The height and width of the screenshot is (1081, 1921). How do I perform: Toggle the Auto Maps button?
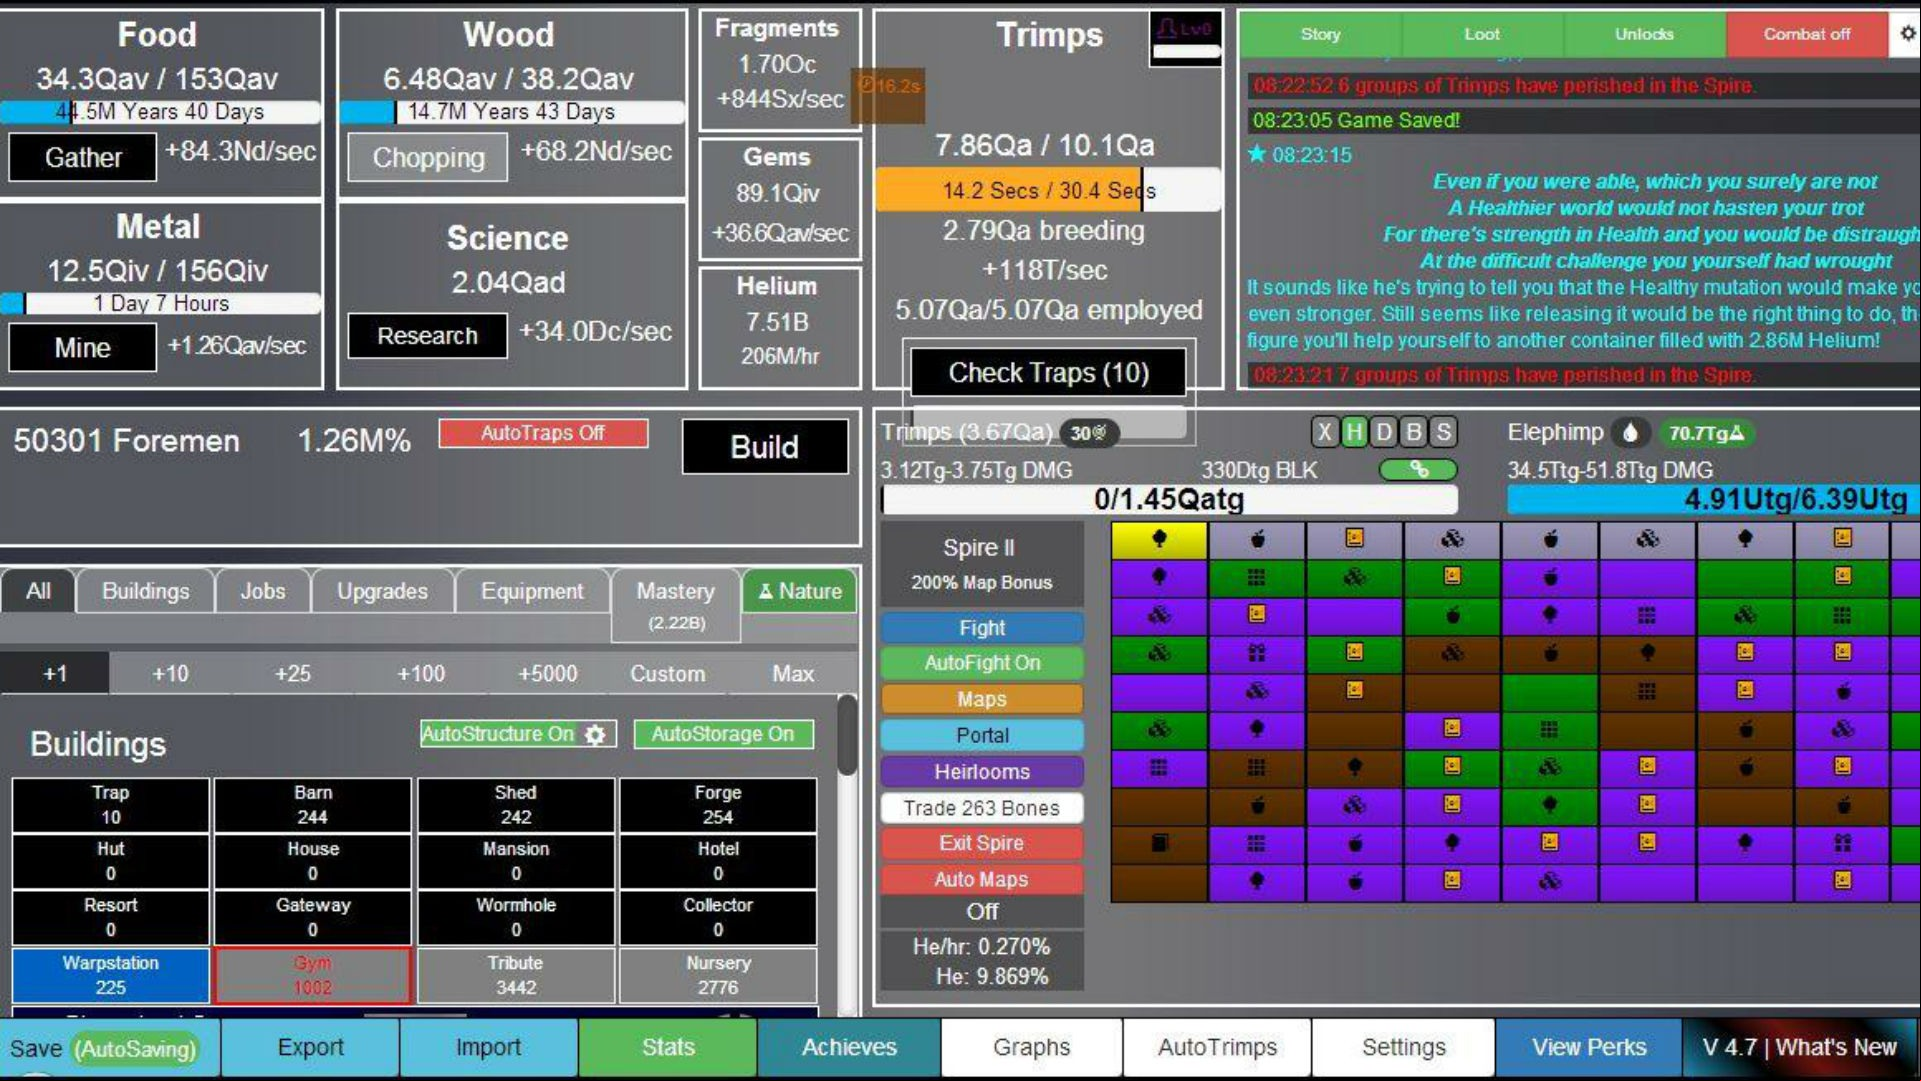[x=982, y=879]
